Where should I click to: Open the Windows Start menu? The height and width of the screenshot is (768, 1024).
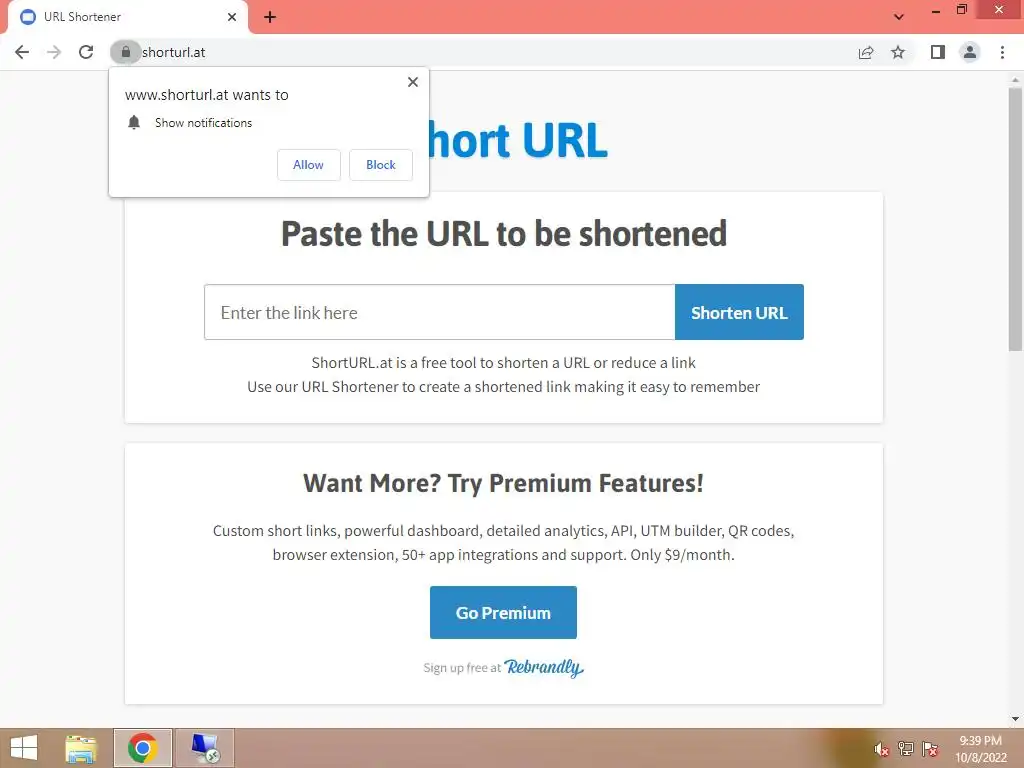[x=24, y=748]
